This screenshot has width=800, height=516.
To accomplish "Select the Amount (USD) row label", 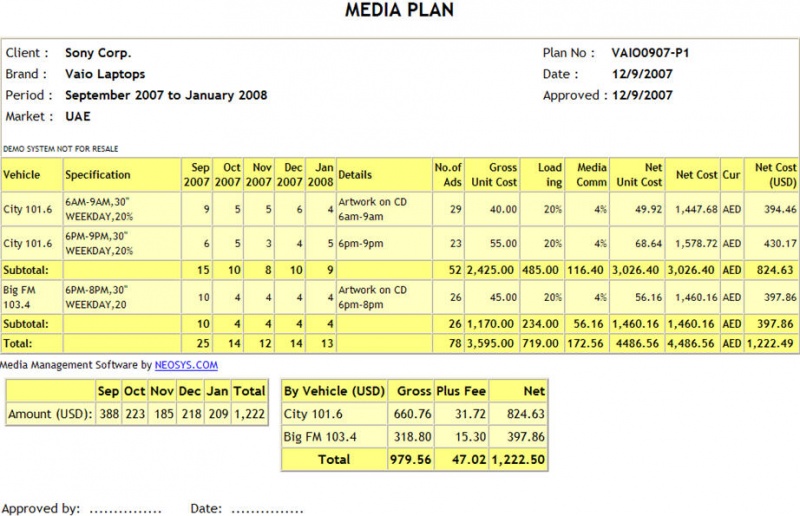I will 50,414.
